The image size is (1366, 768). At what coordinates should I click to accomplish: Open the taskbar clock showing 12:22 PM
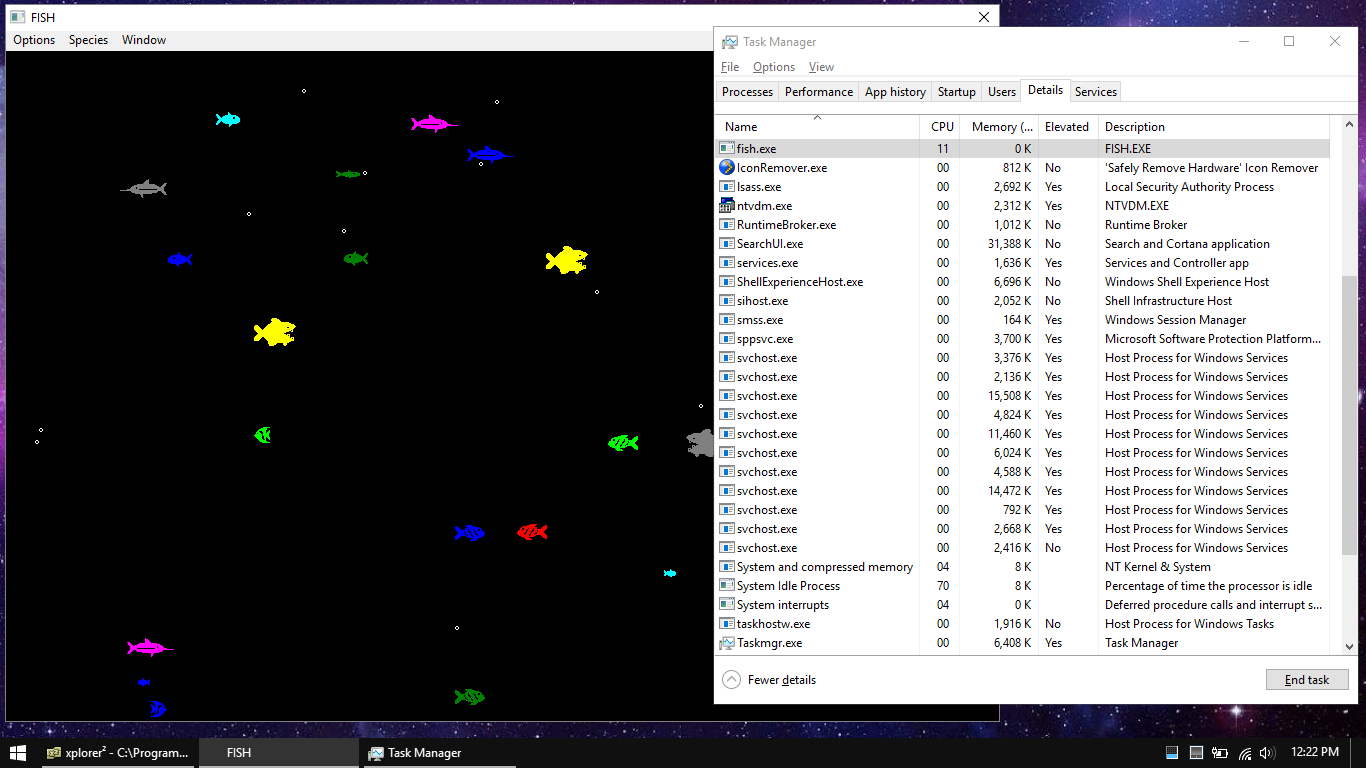pos(1314,752)
